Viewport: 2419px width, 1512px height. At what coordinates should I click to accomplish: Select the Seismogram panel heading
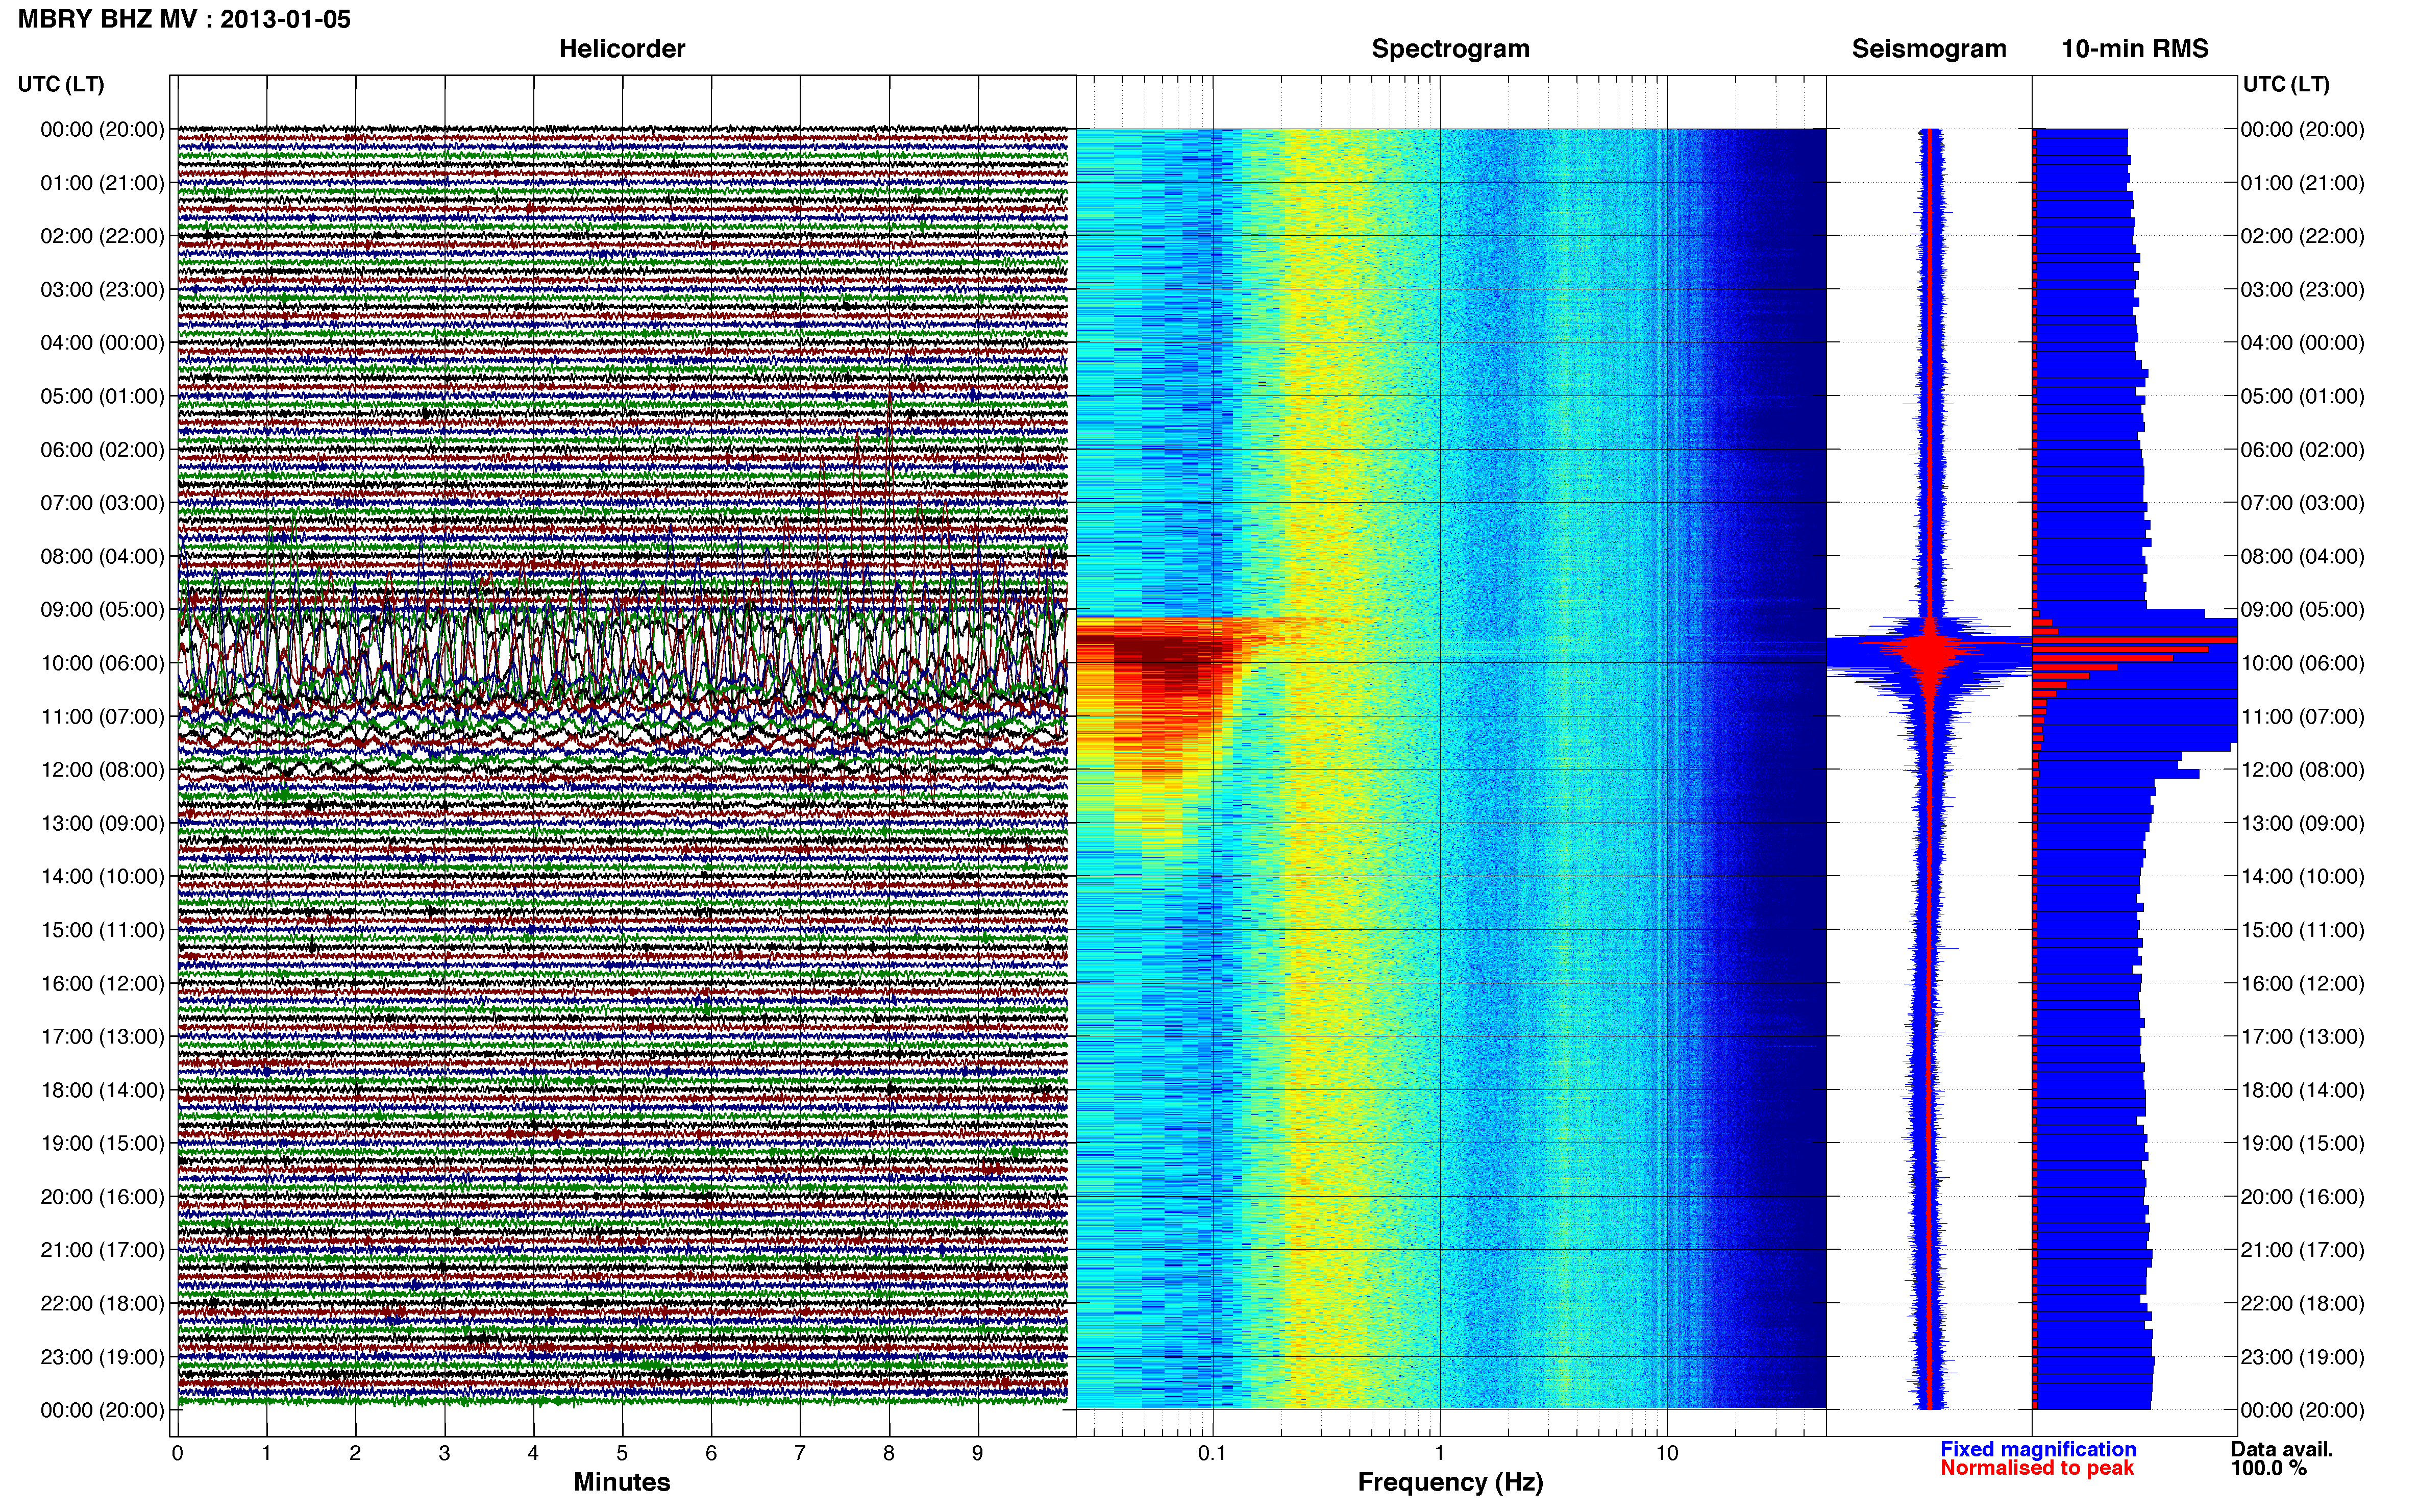[1929, 49]
